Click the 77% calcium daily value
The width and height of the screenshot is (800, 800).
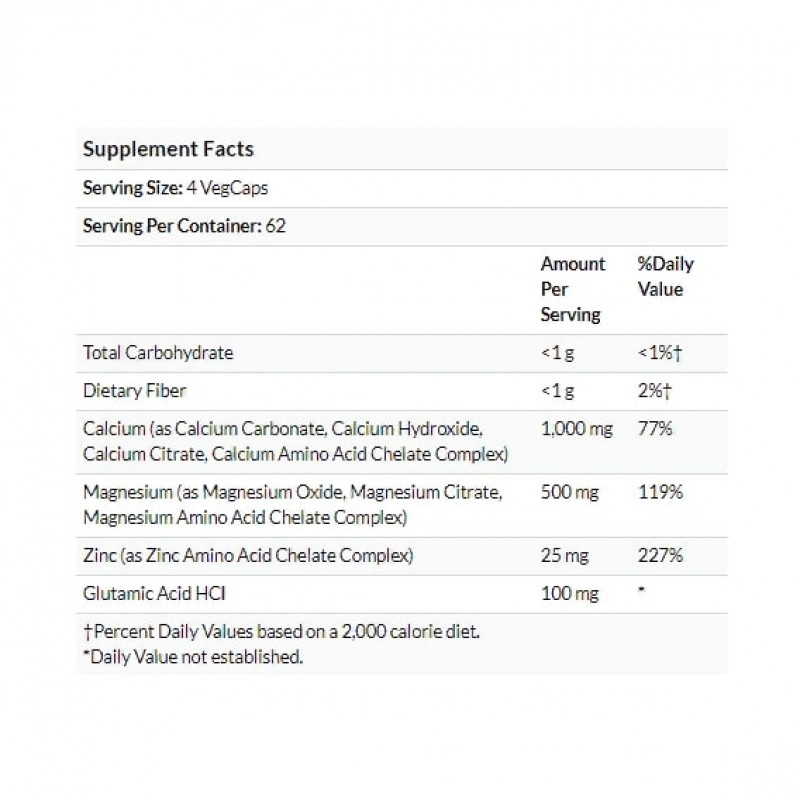click(x=655, y=429)
